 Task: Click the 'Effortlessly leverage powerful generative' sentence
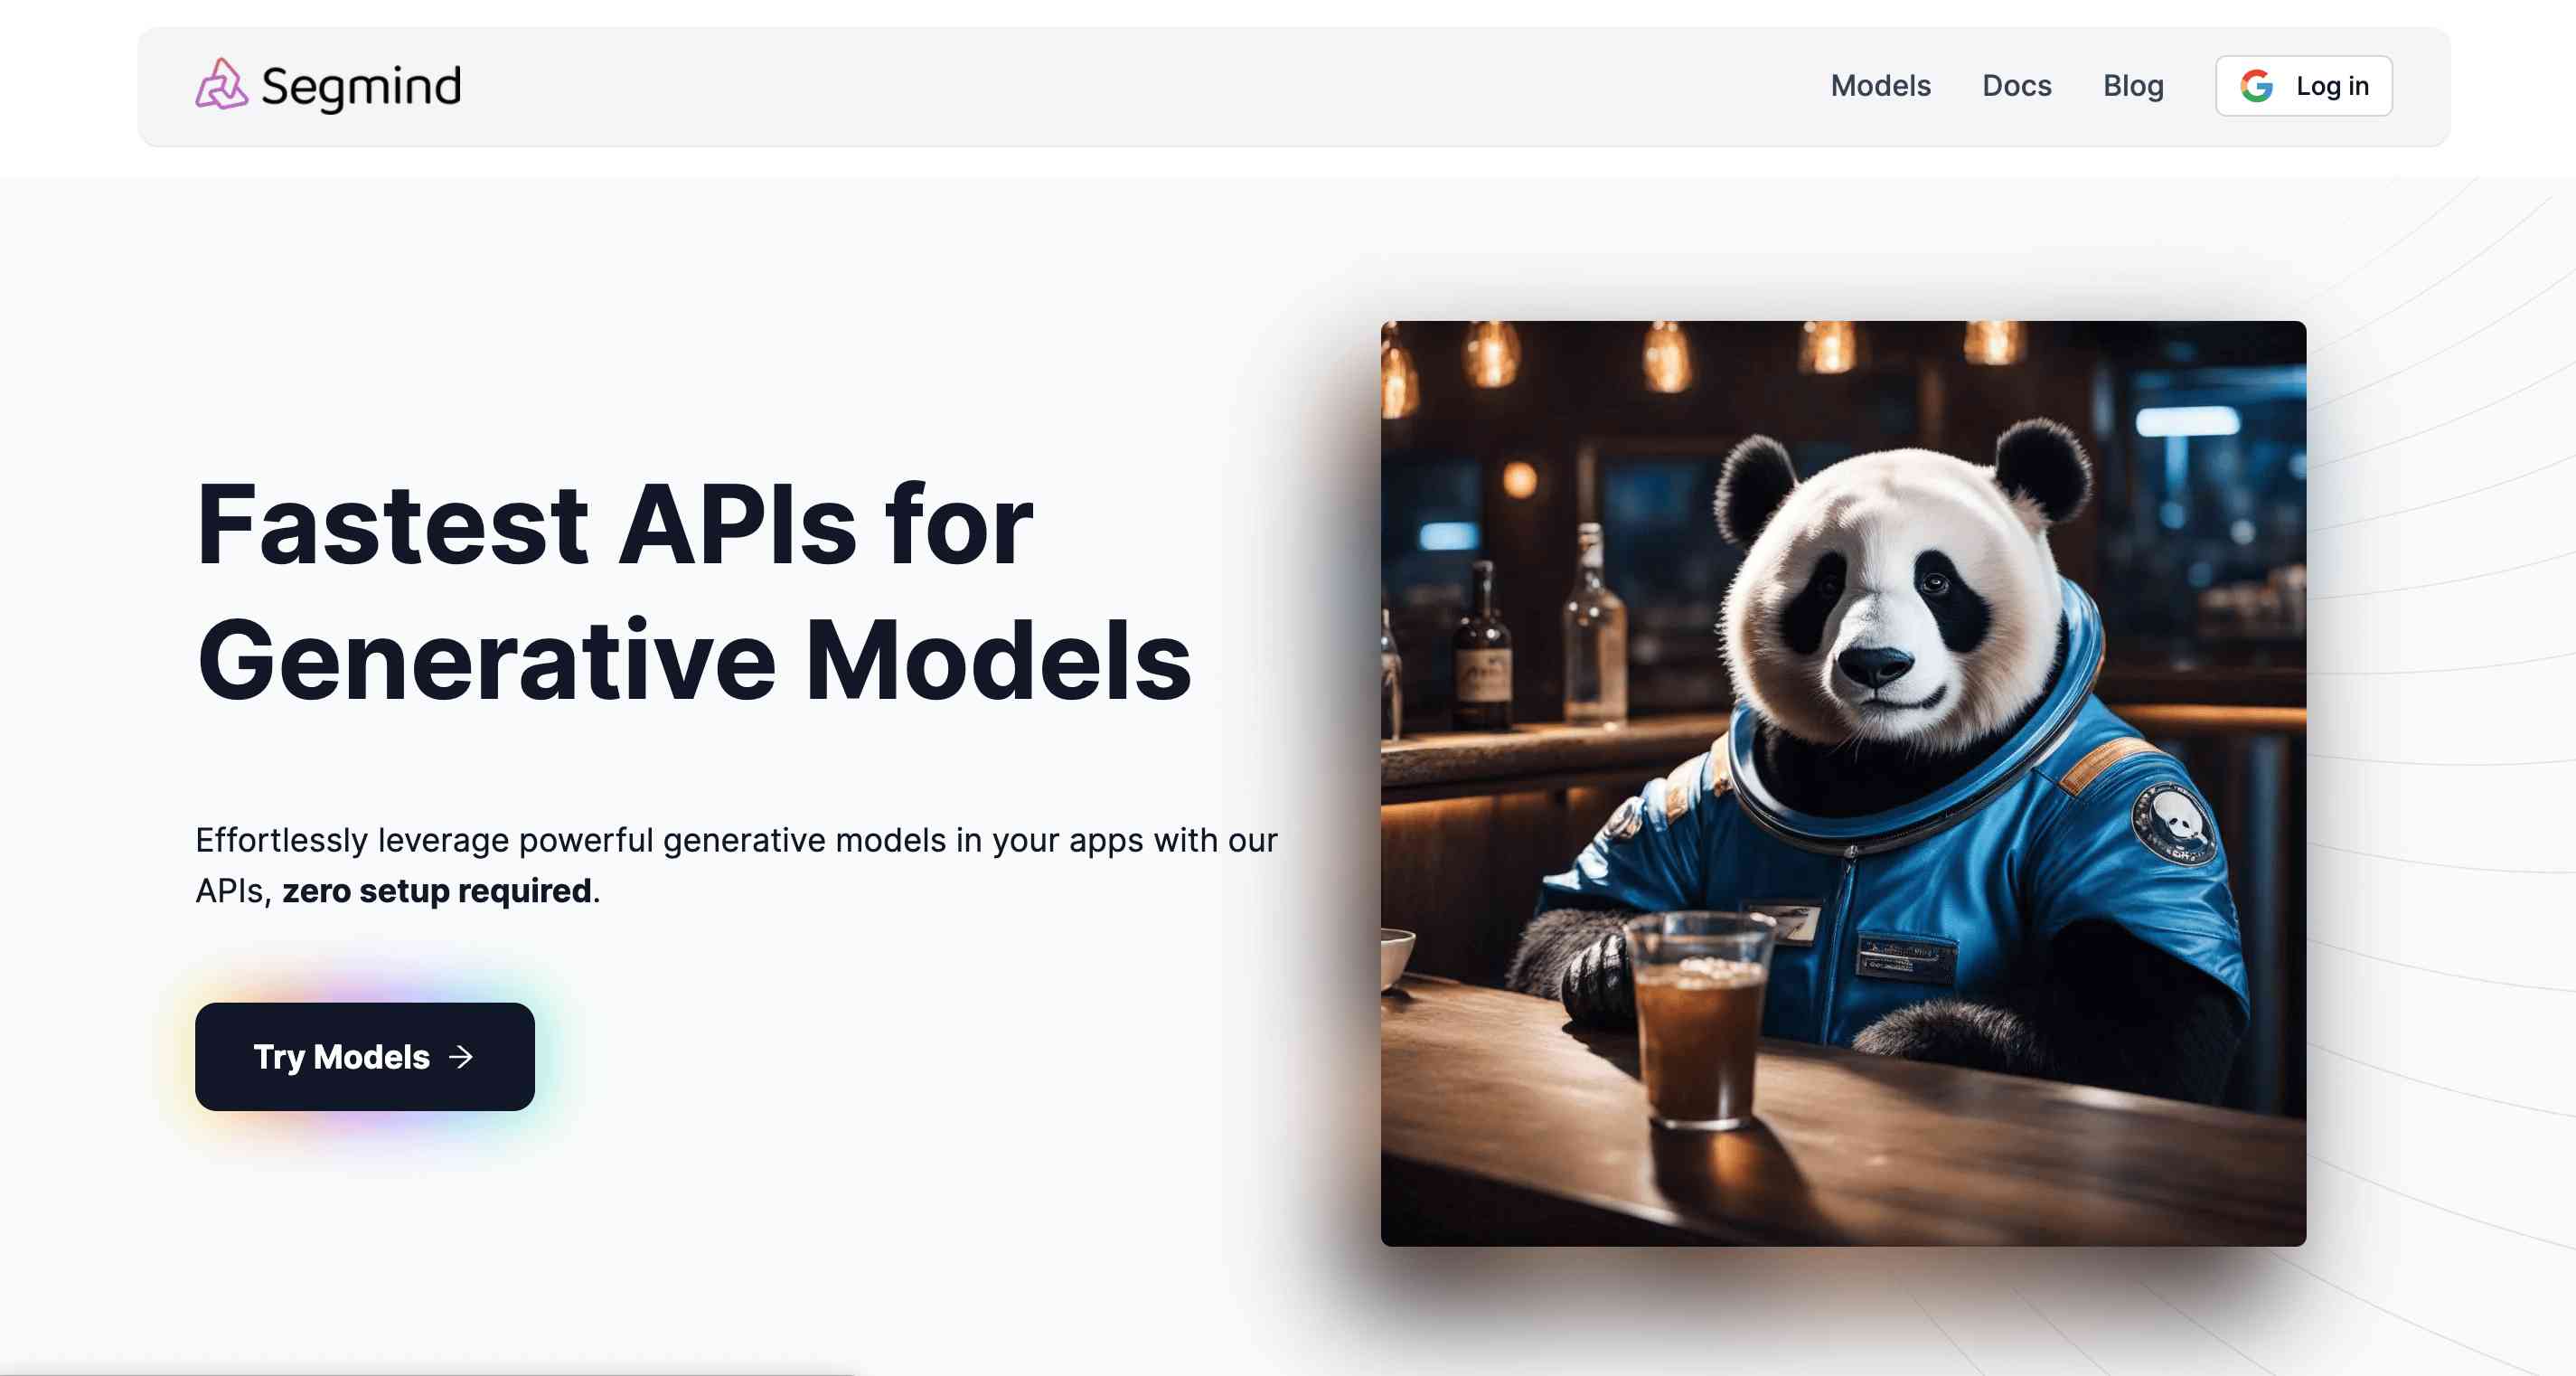(735, 840)
